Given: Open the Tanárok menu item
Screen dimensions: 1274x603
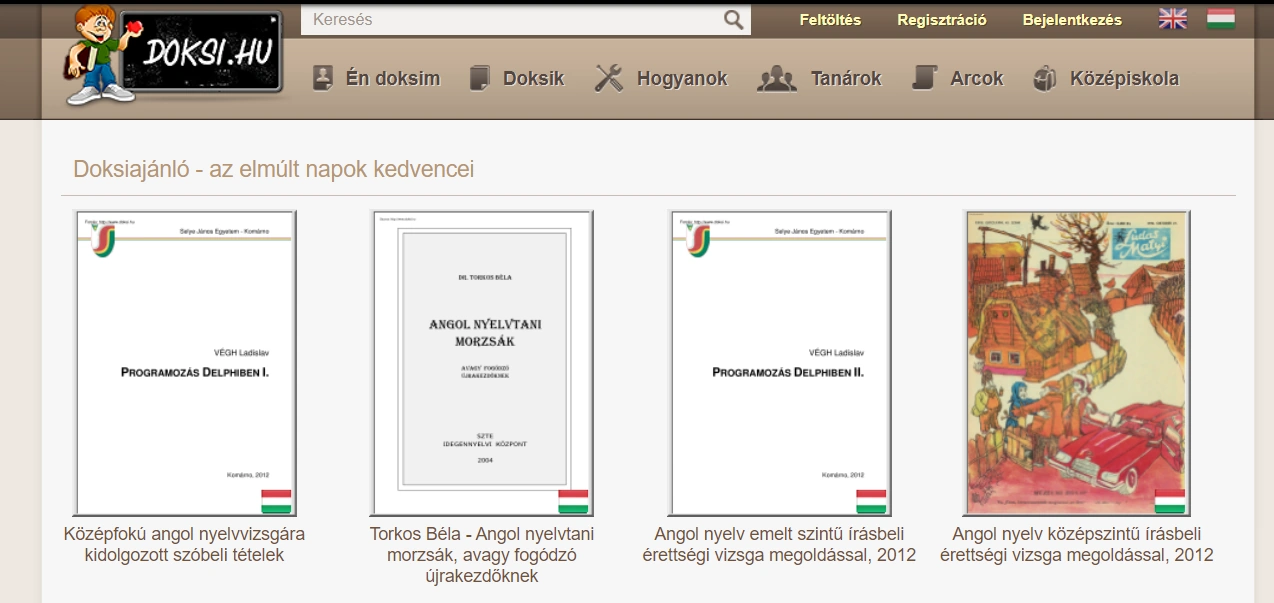Looking at the screenshot, I should coord(846,78).
